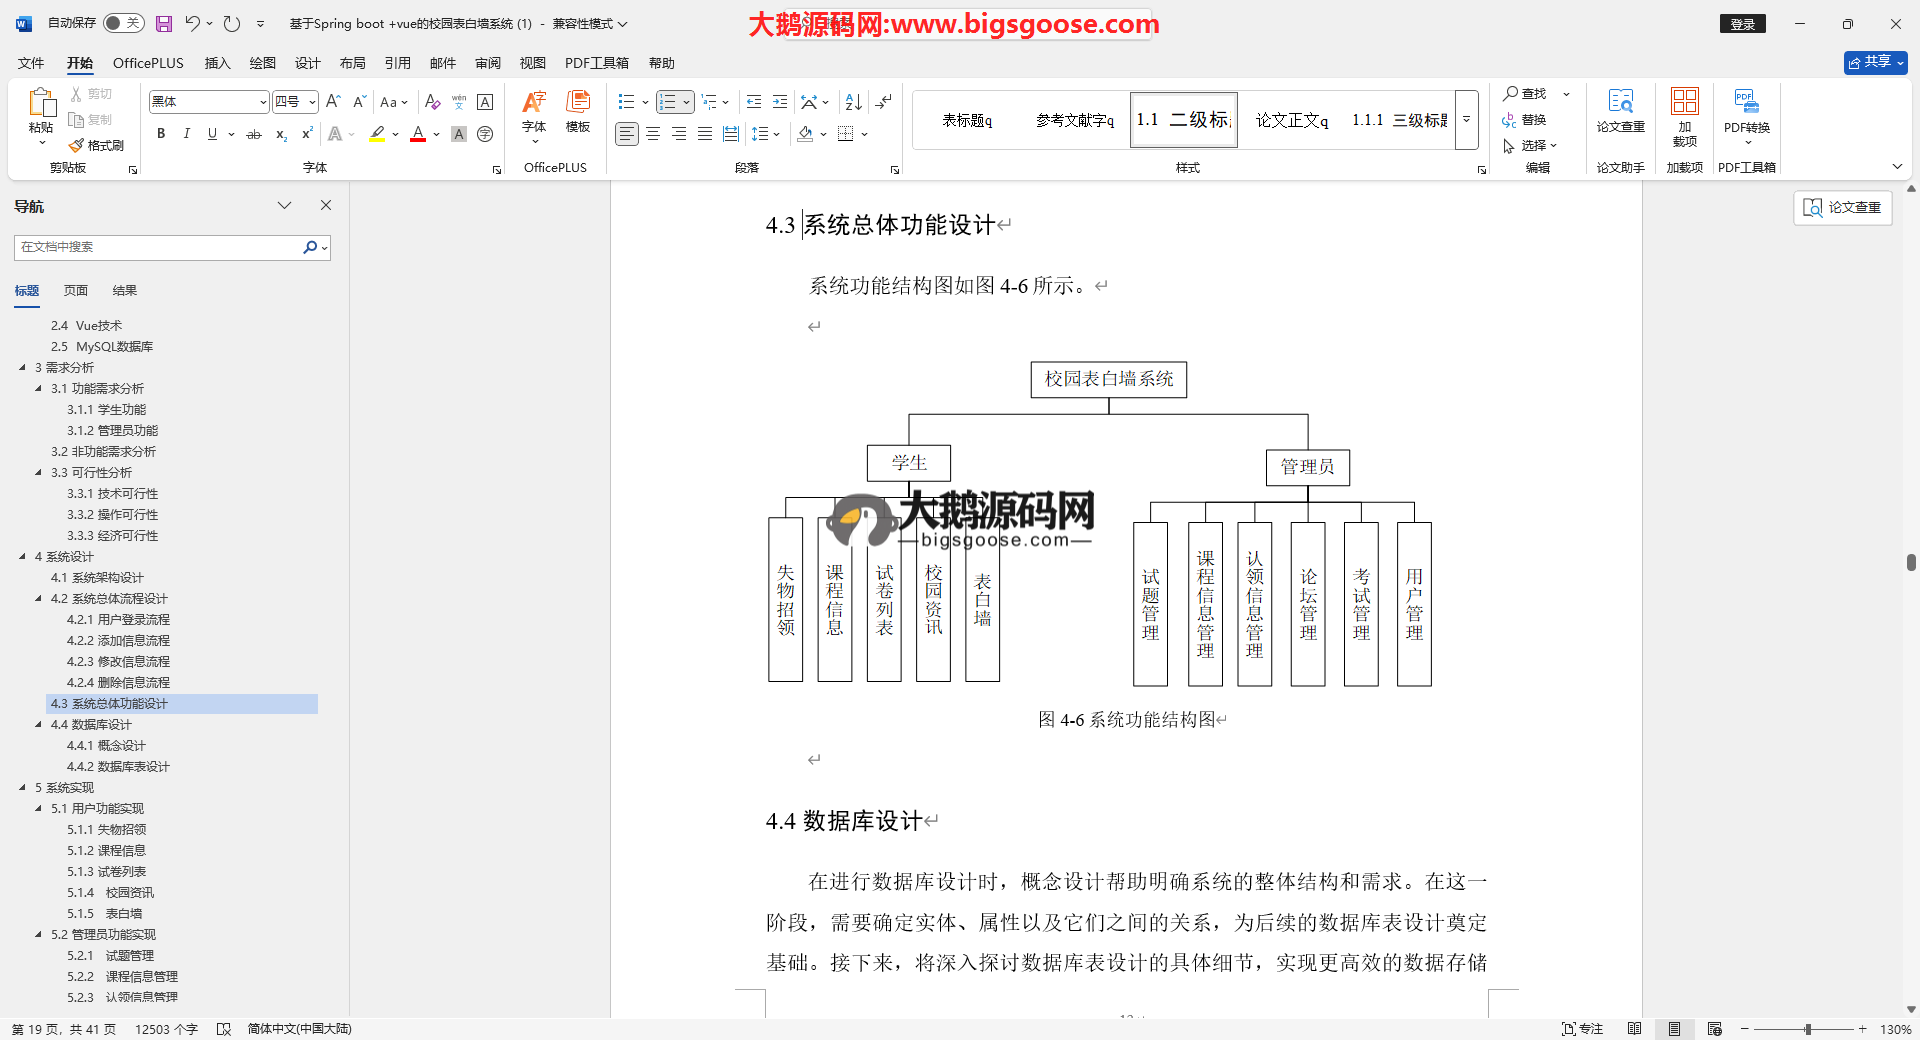1920x1040 pixels.
Task: Toggle the AutoSave (自动保存) switch
Action: tap(124, 23)
